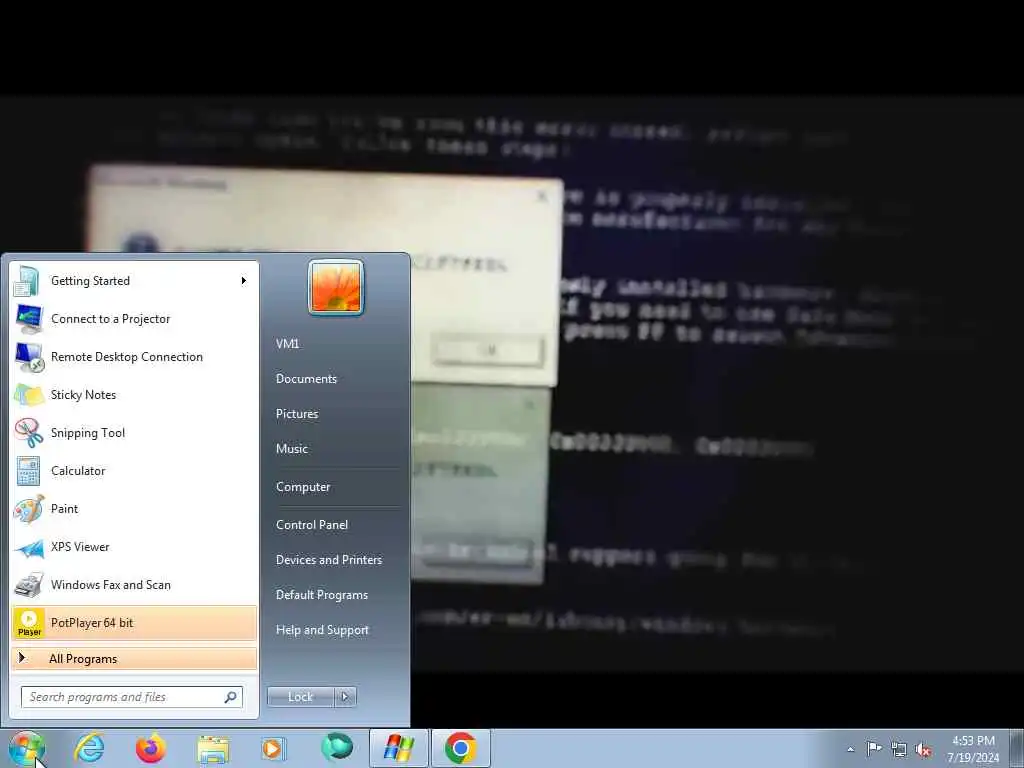Click the network tray icon

[899, 749]
